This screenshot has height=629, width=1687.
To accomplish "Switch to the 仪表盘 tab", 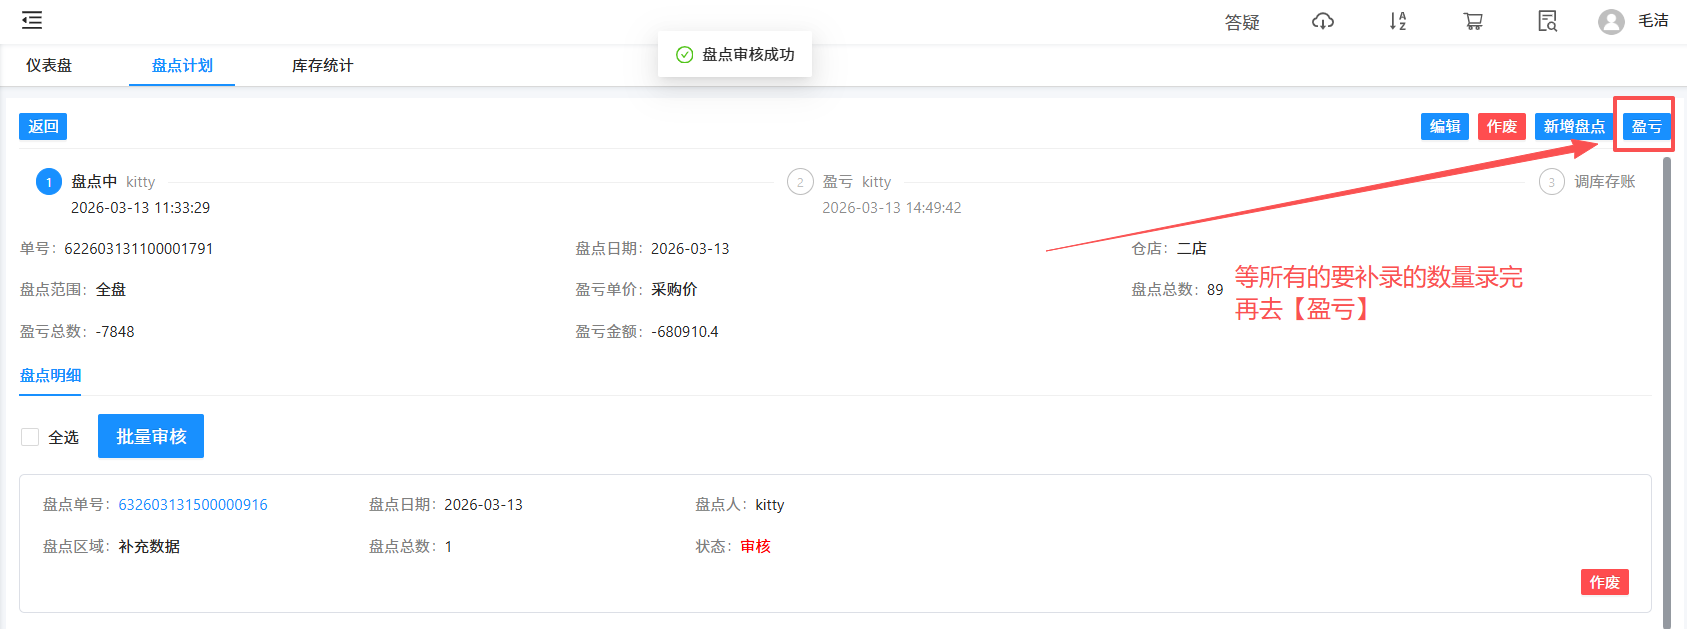I will pos(49,66).
